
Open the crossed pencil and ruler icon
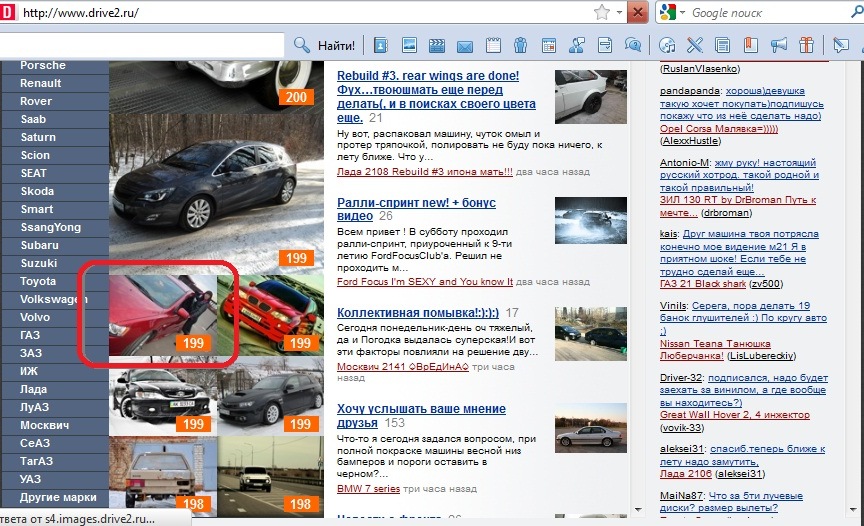(x=695, y=45)
